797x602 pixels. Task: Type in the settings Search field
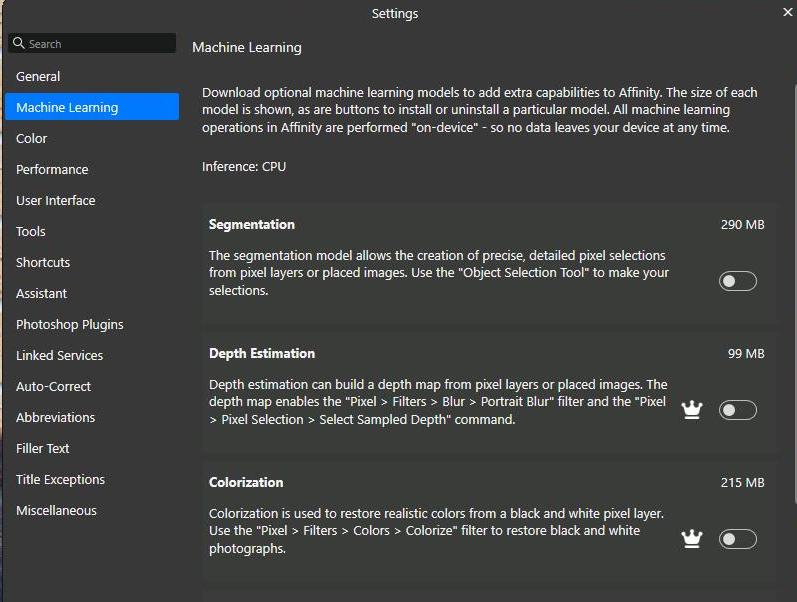(100, 44)
